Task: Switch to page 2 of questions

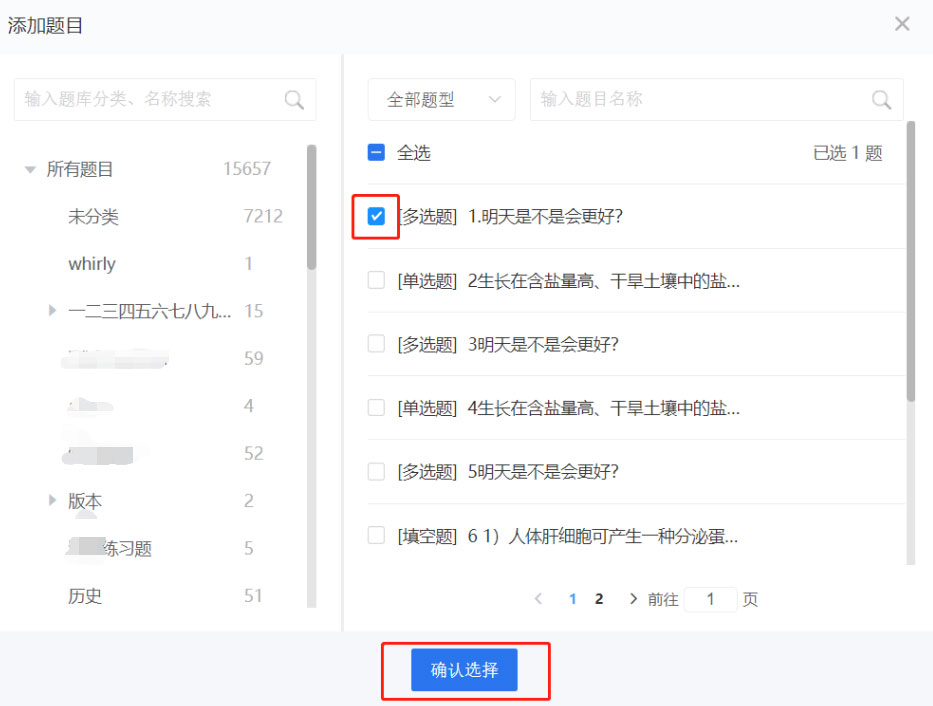Action: (x=599, y=599)
